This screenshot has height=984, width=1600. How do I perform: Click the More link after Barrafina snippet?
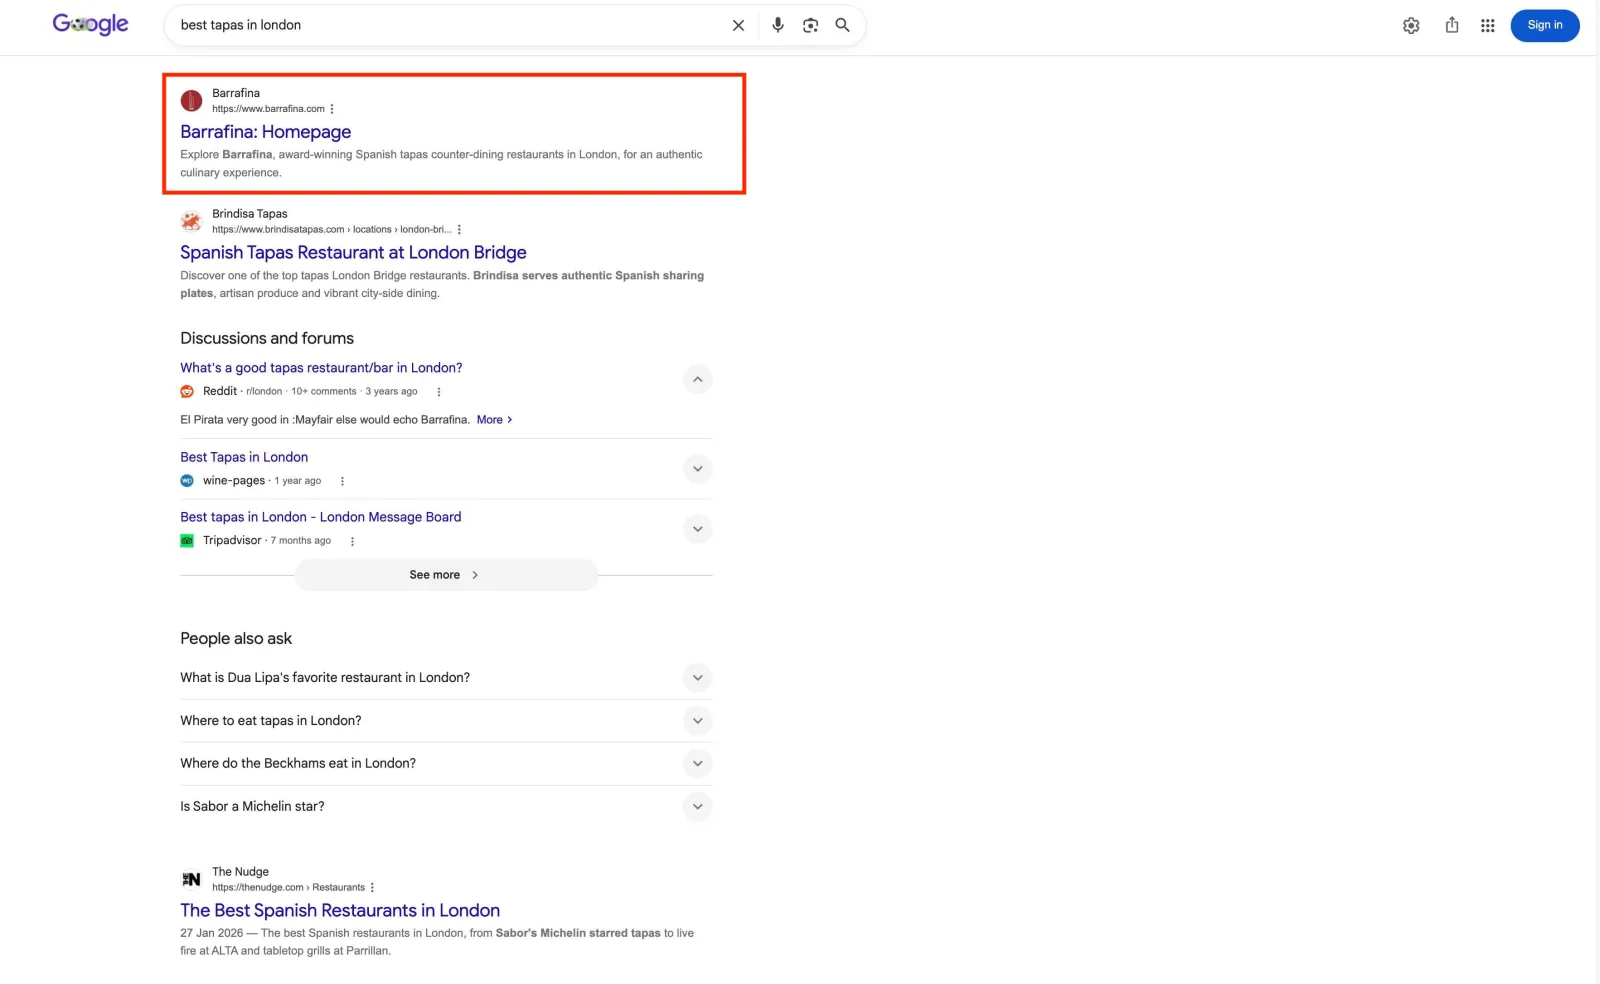[494, 420]
